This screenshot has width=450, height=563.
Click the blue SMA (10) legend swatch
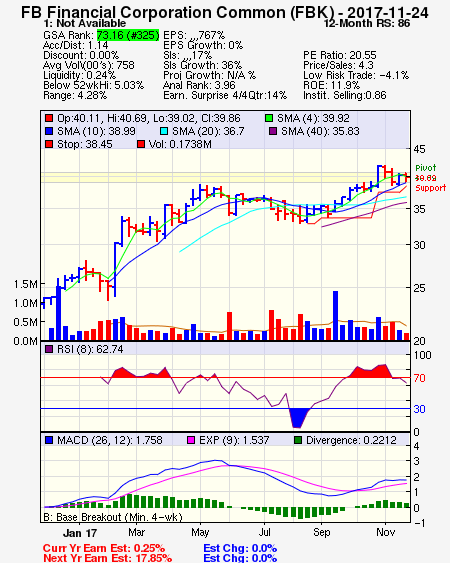point(49,131)
